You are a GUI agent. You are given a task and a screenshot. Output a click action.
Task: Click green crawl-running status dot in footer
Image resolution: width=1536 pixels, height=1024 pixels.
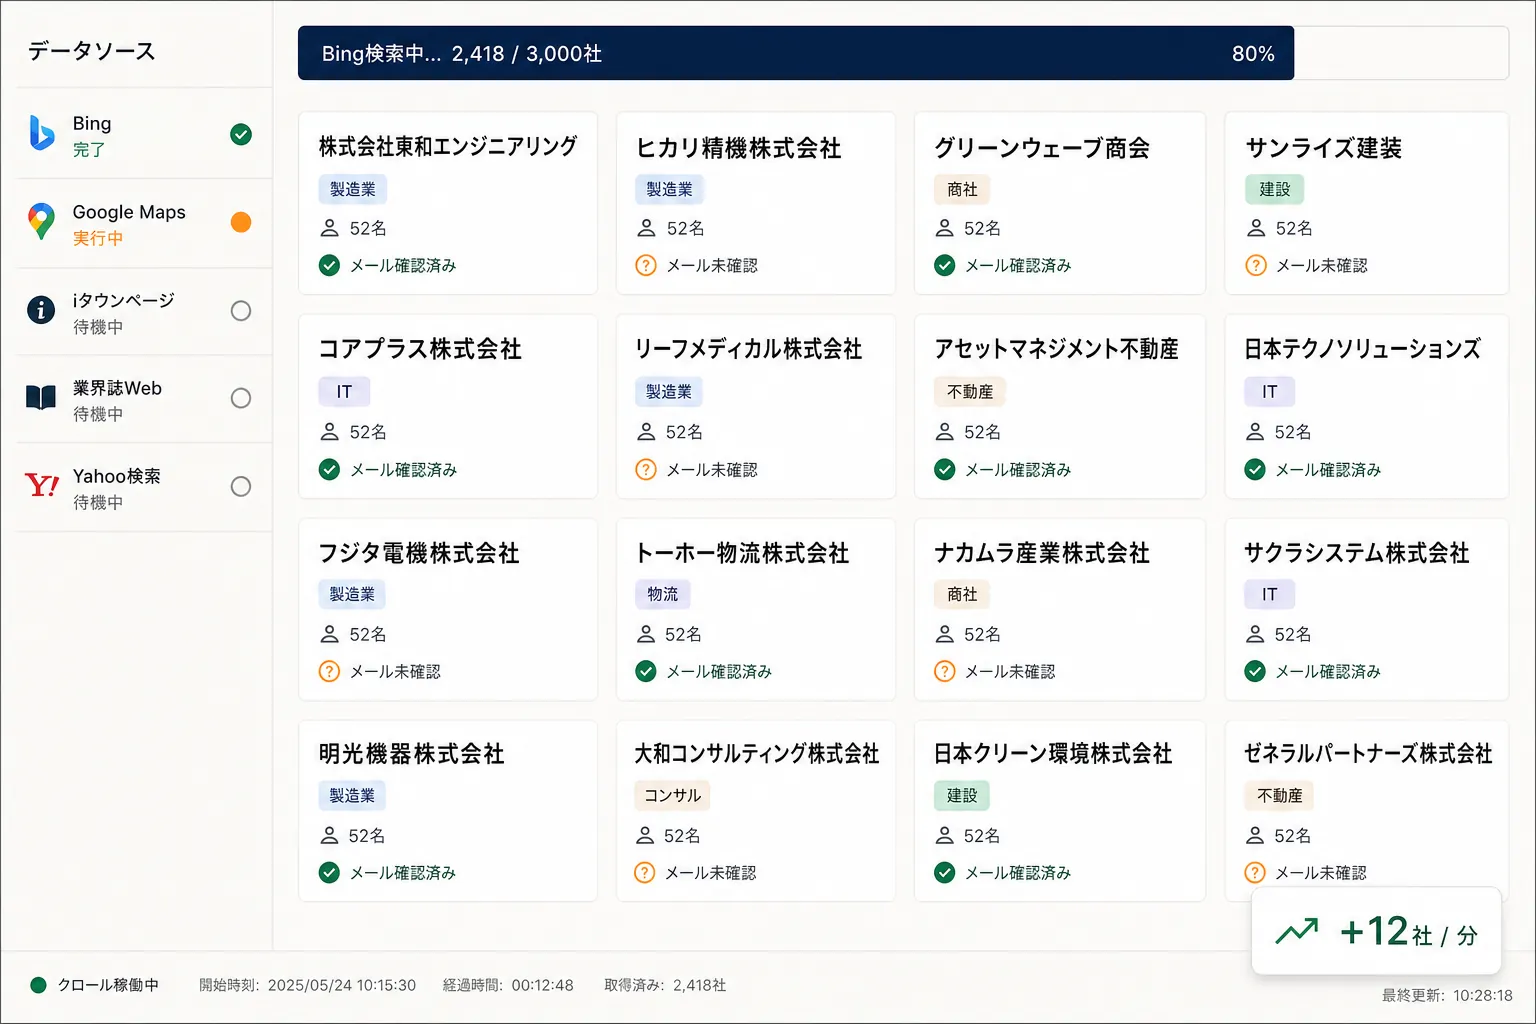pos(38,985)
